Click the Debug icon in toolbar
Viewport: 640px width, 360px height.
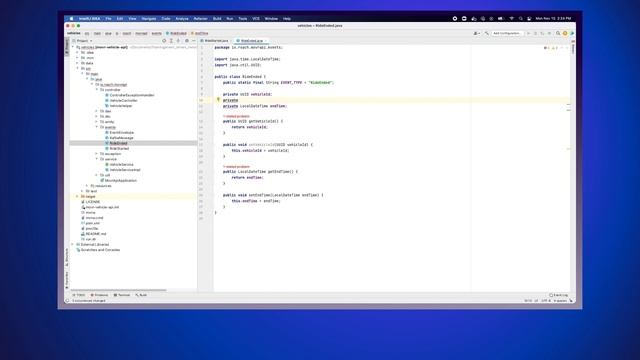[536, 33]
